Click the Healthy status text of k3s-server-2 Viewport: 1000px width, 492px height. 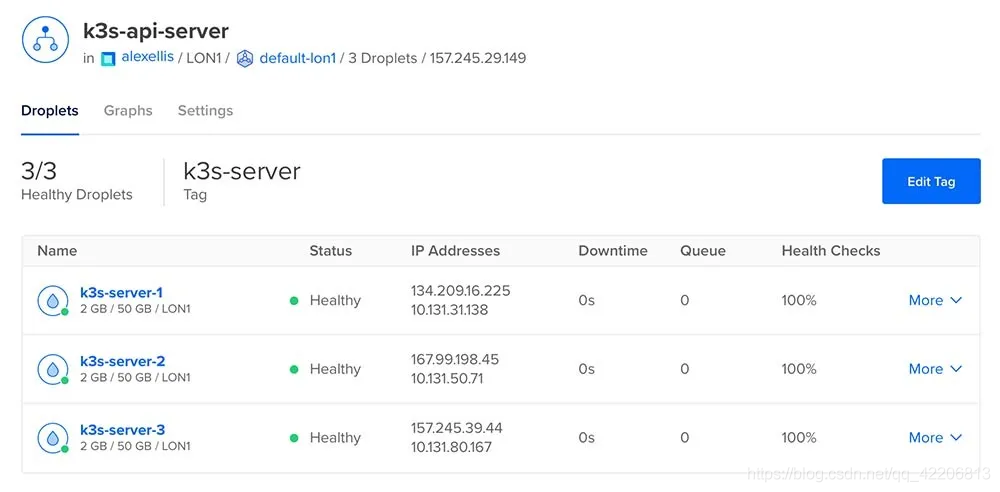pyautogui.click(x=335, y=369)
